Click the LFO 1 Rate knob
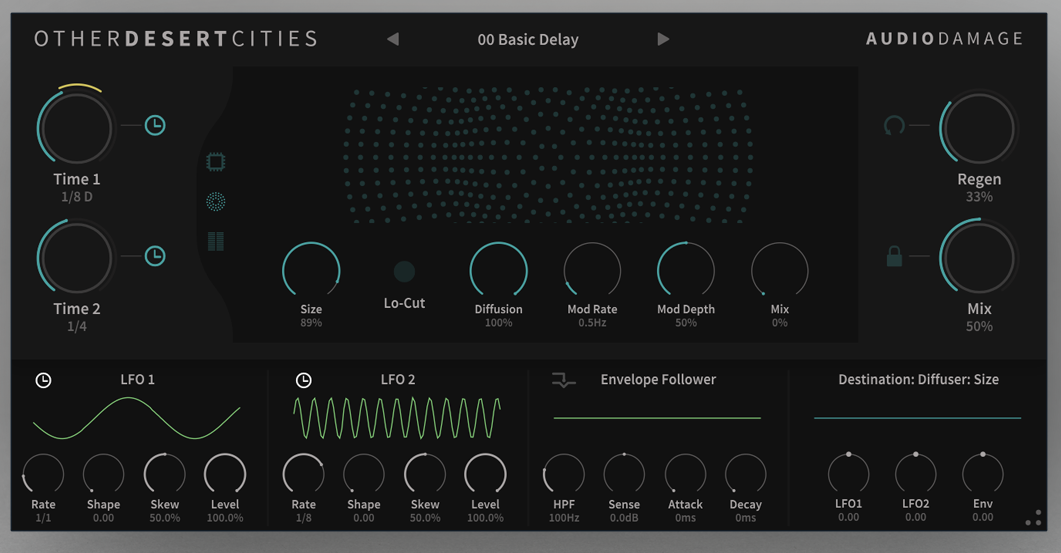Image resolution: width=1061 pixels, height=553 pixels. tap(43, 474)
